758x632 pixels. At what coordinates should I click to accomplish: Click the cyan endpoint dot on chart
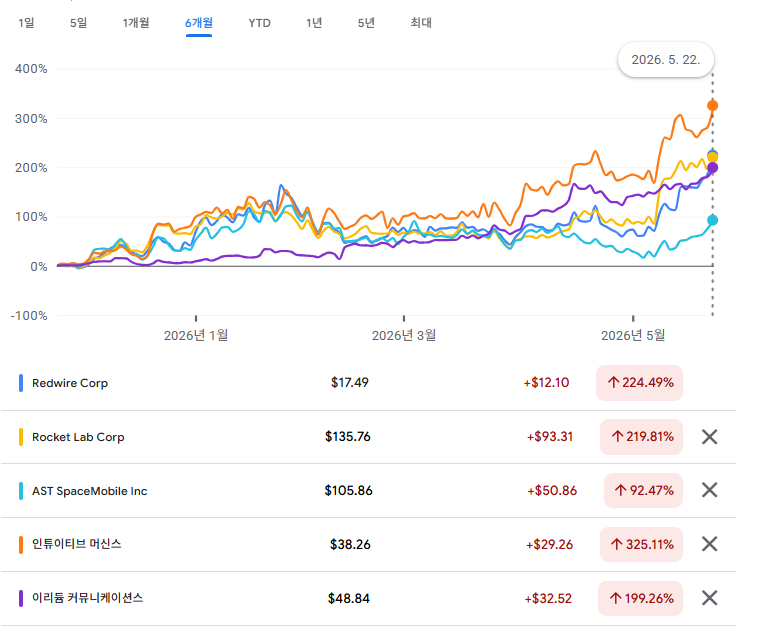(x=713, y=220)
